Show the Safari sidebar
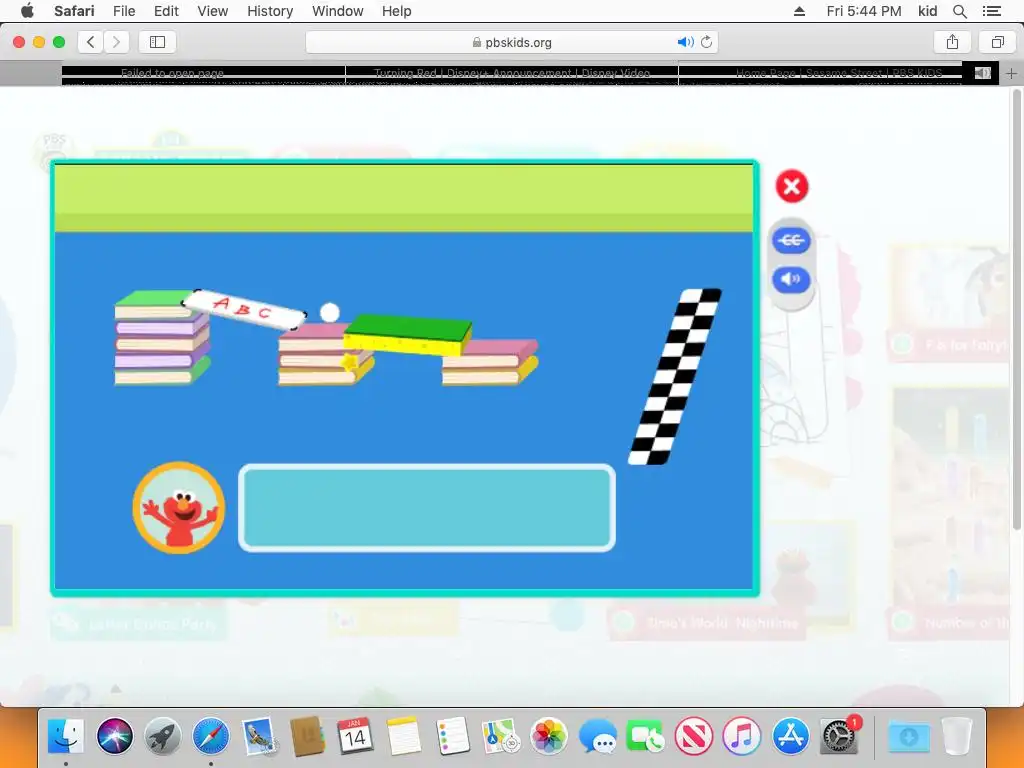 [x=157, y=42]
